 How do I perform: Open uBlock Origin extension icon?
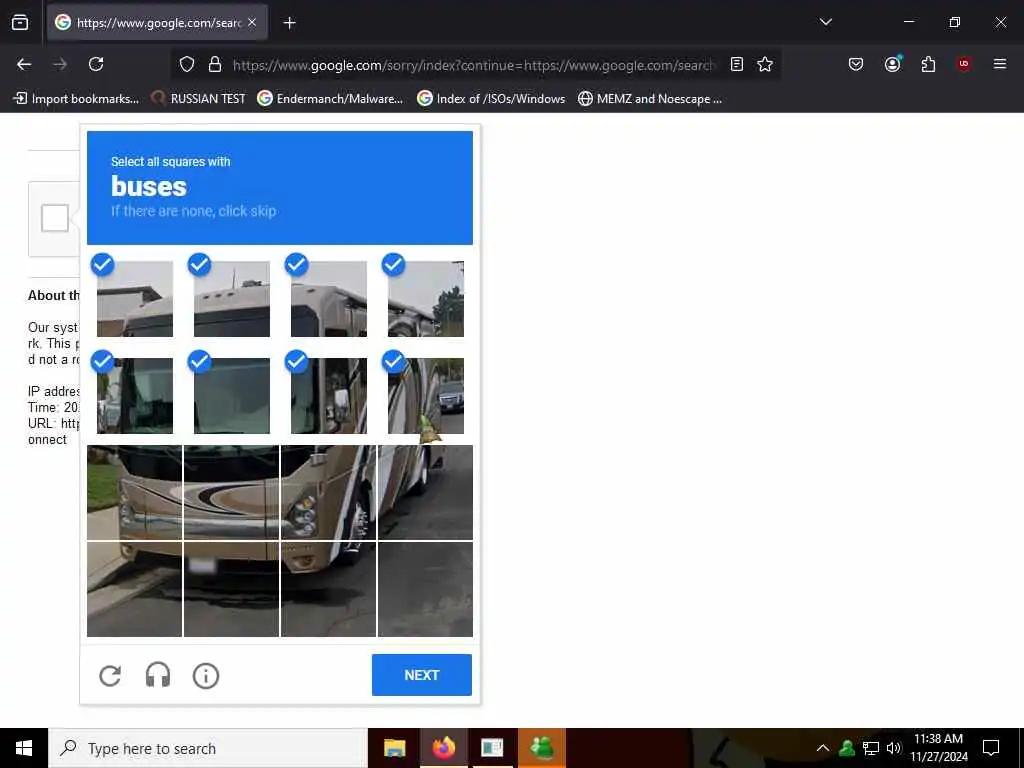(964, 64)
